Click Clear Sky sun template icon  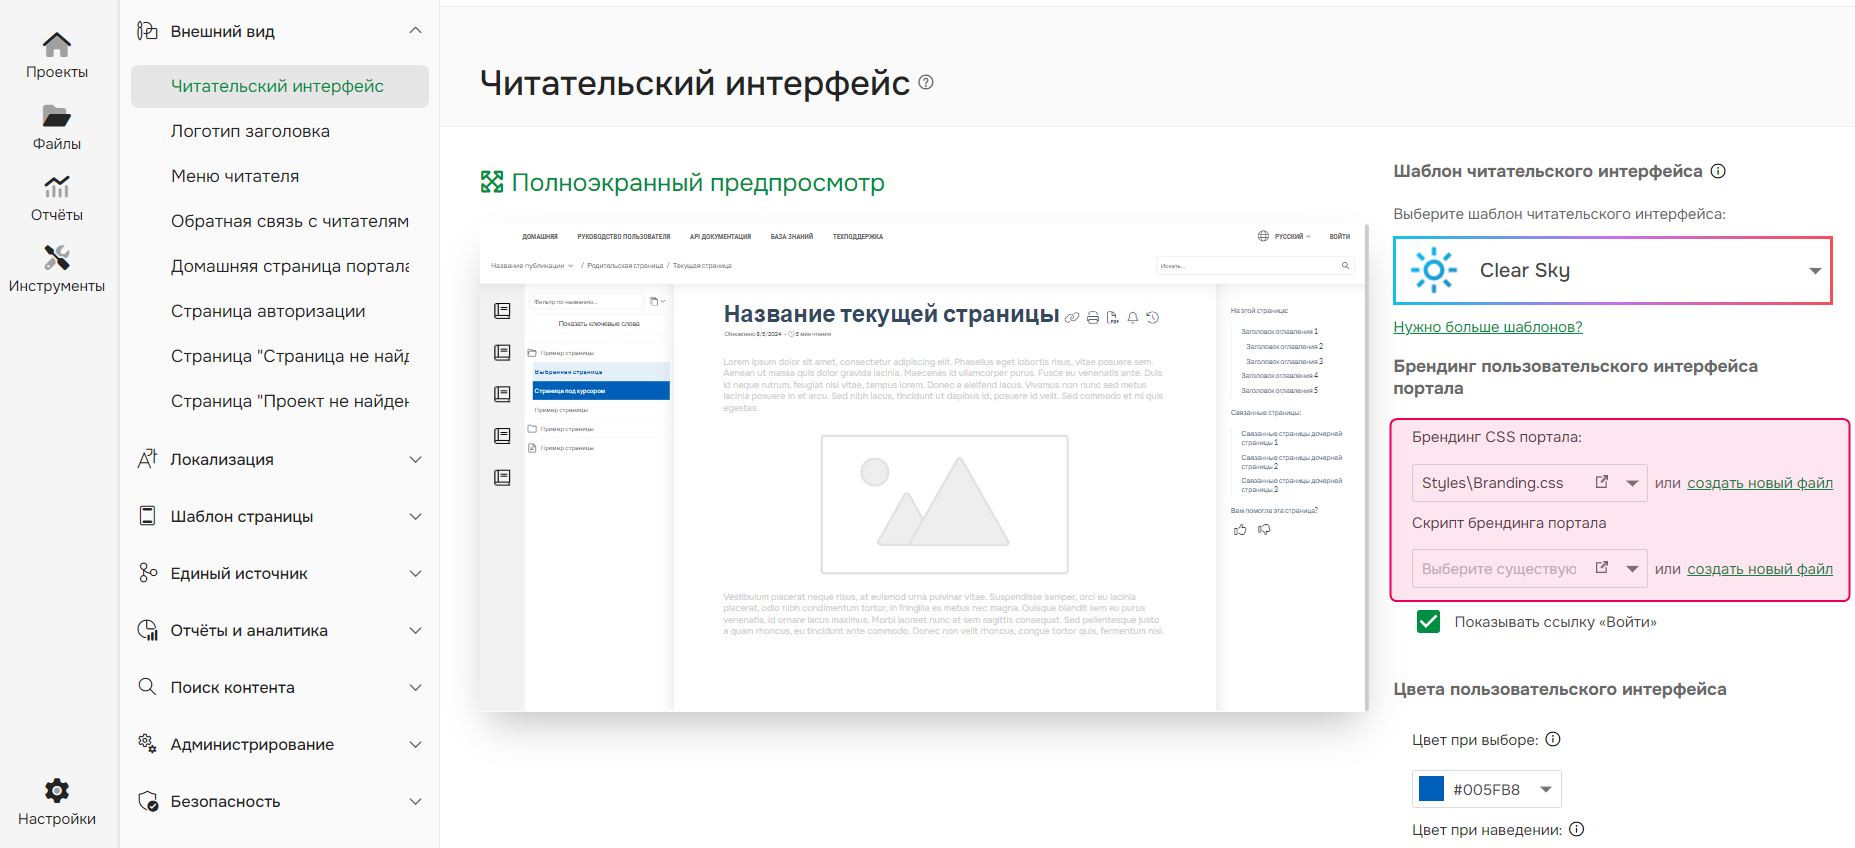coord(1434,270)
